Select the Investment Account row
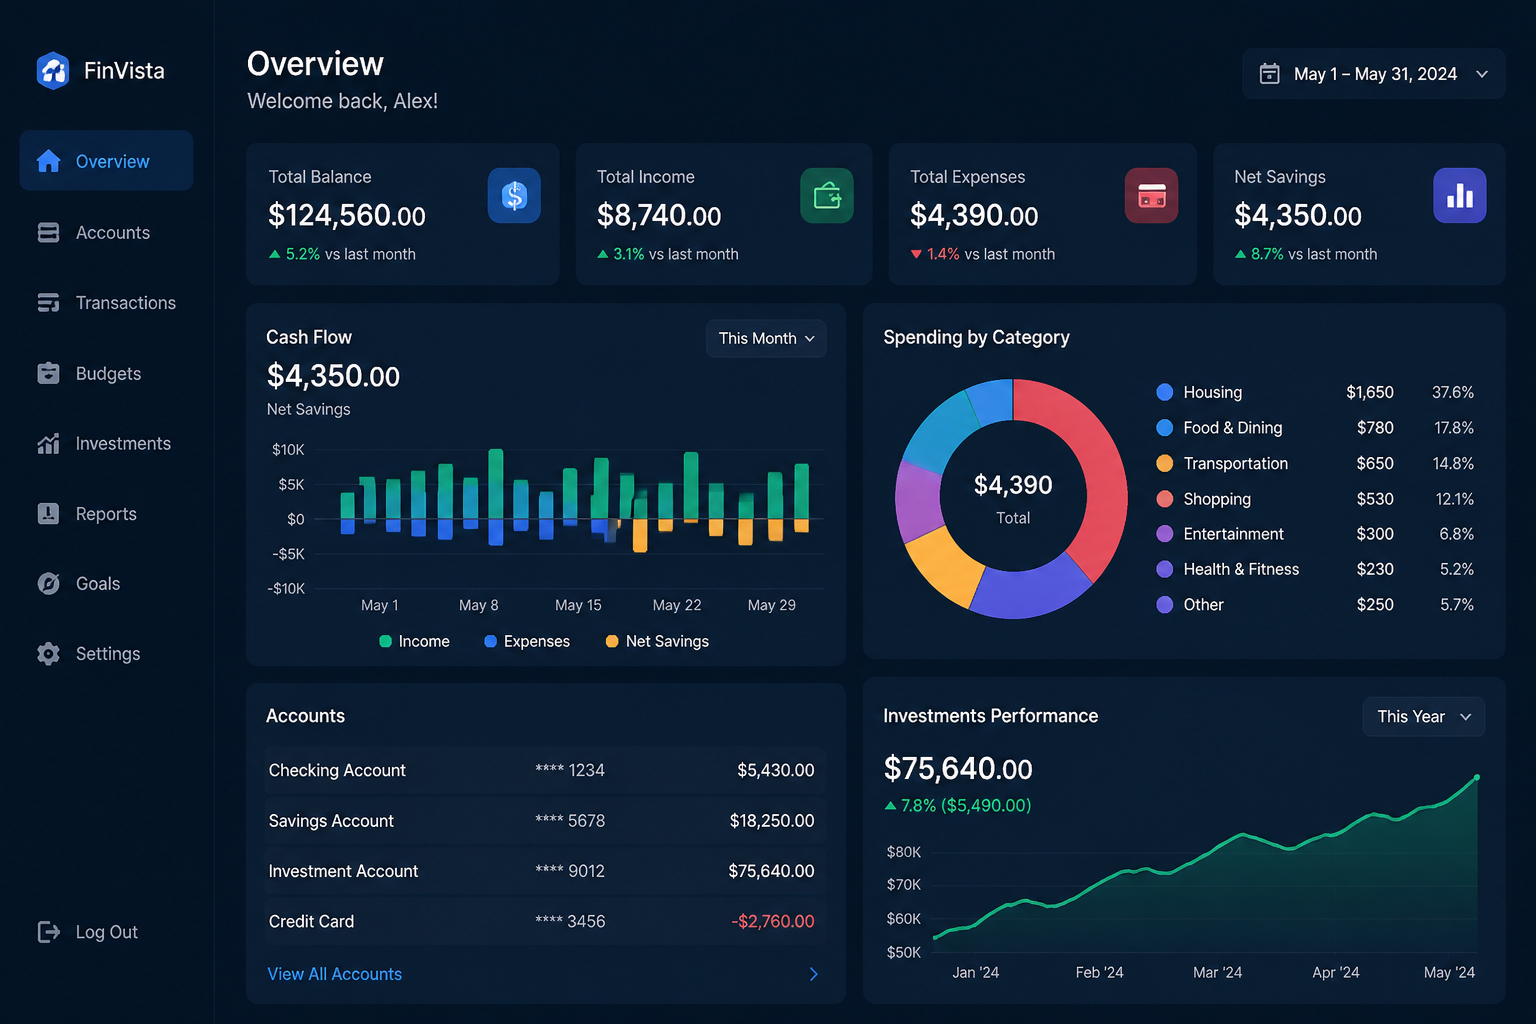This screenshot has width=1536, height=1024. click(545, 871)
